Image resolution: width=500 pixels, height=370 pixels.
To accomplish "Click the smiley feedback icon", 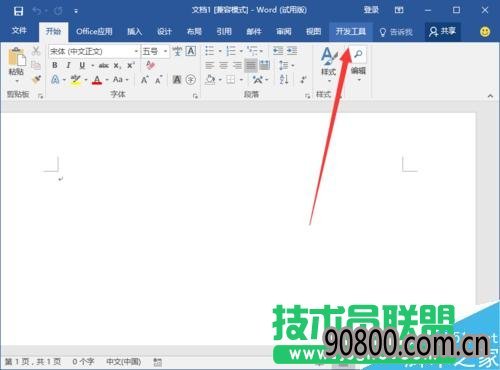I will pyautogui.click(x=485, y=32).
